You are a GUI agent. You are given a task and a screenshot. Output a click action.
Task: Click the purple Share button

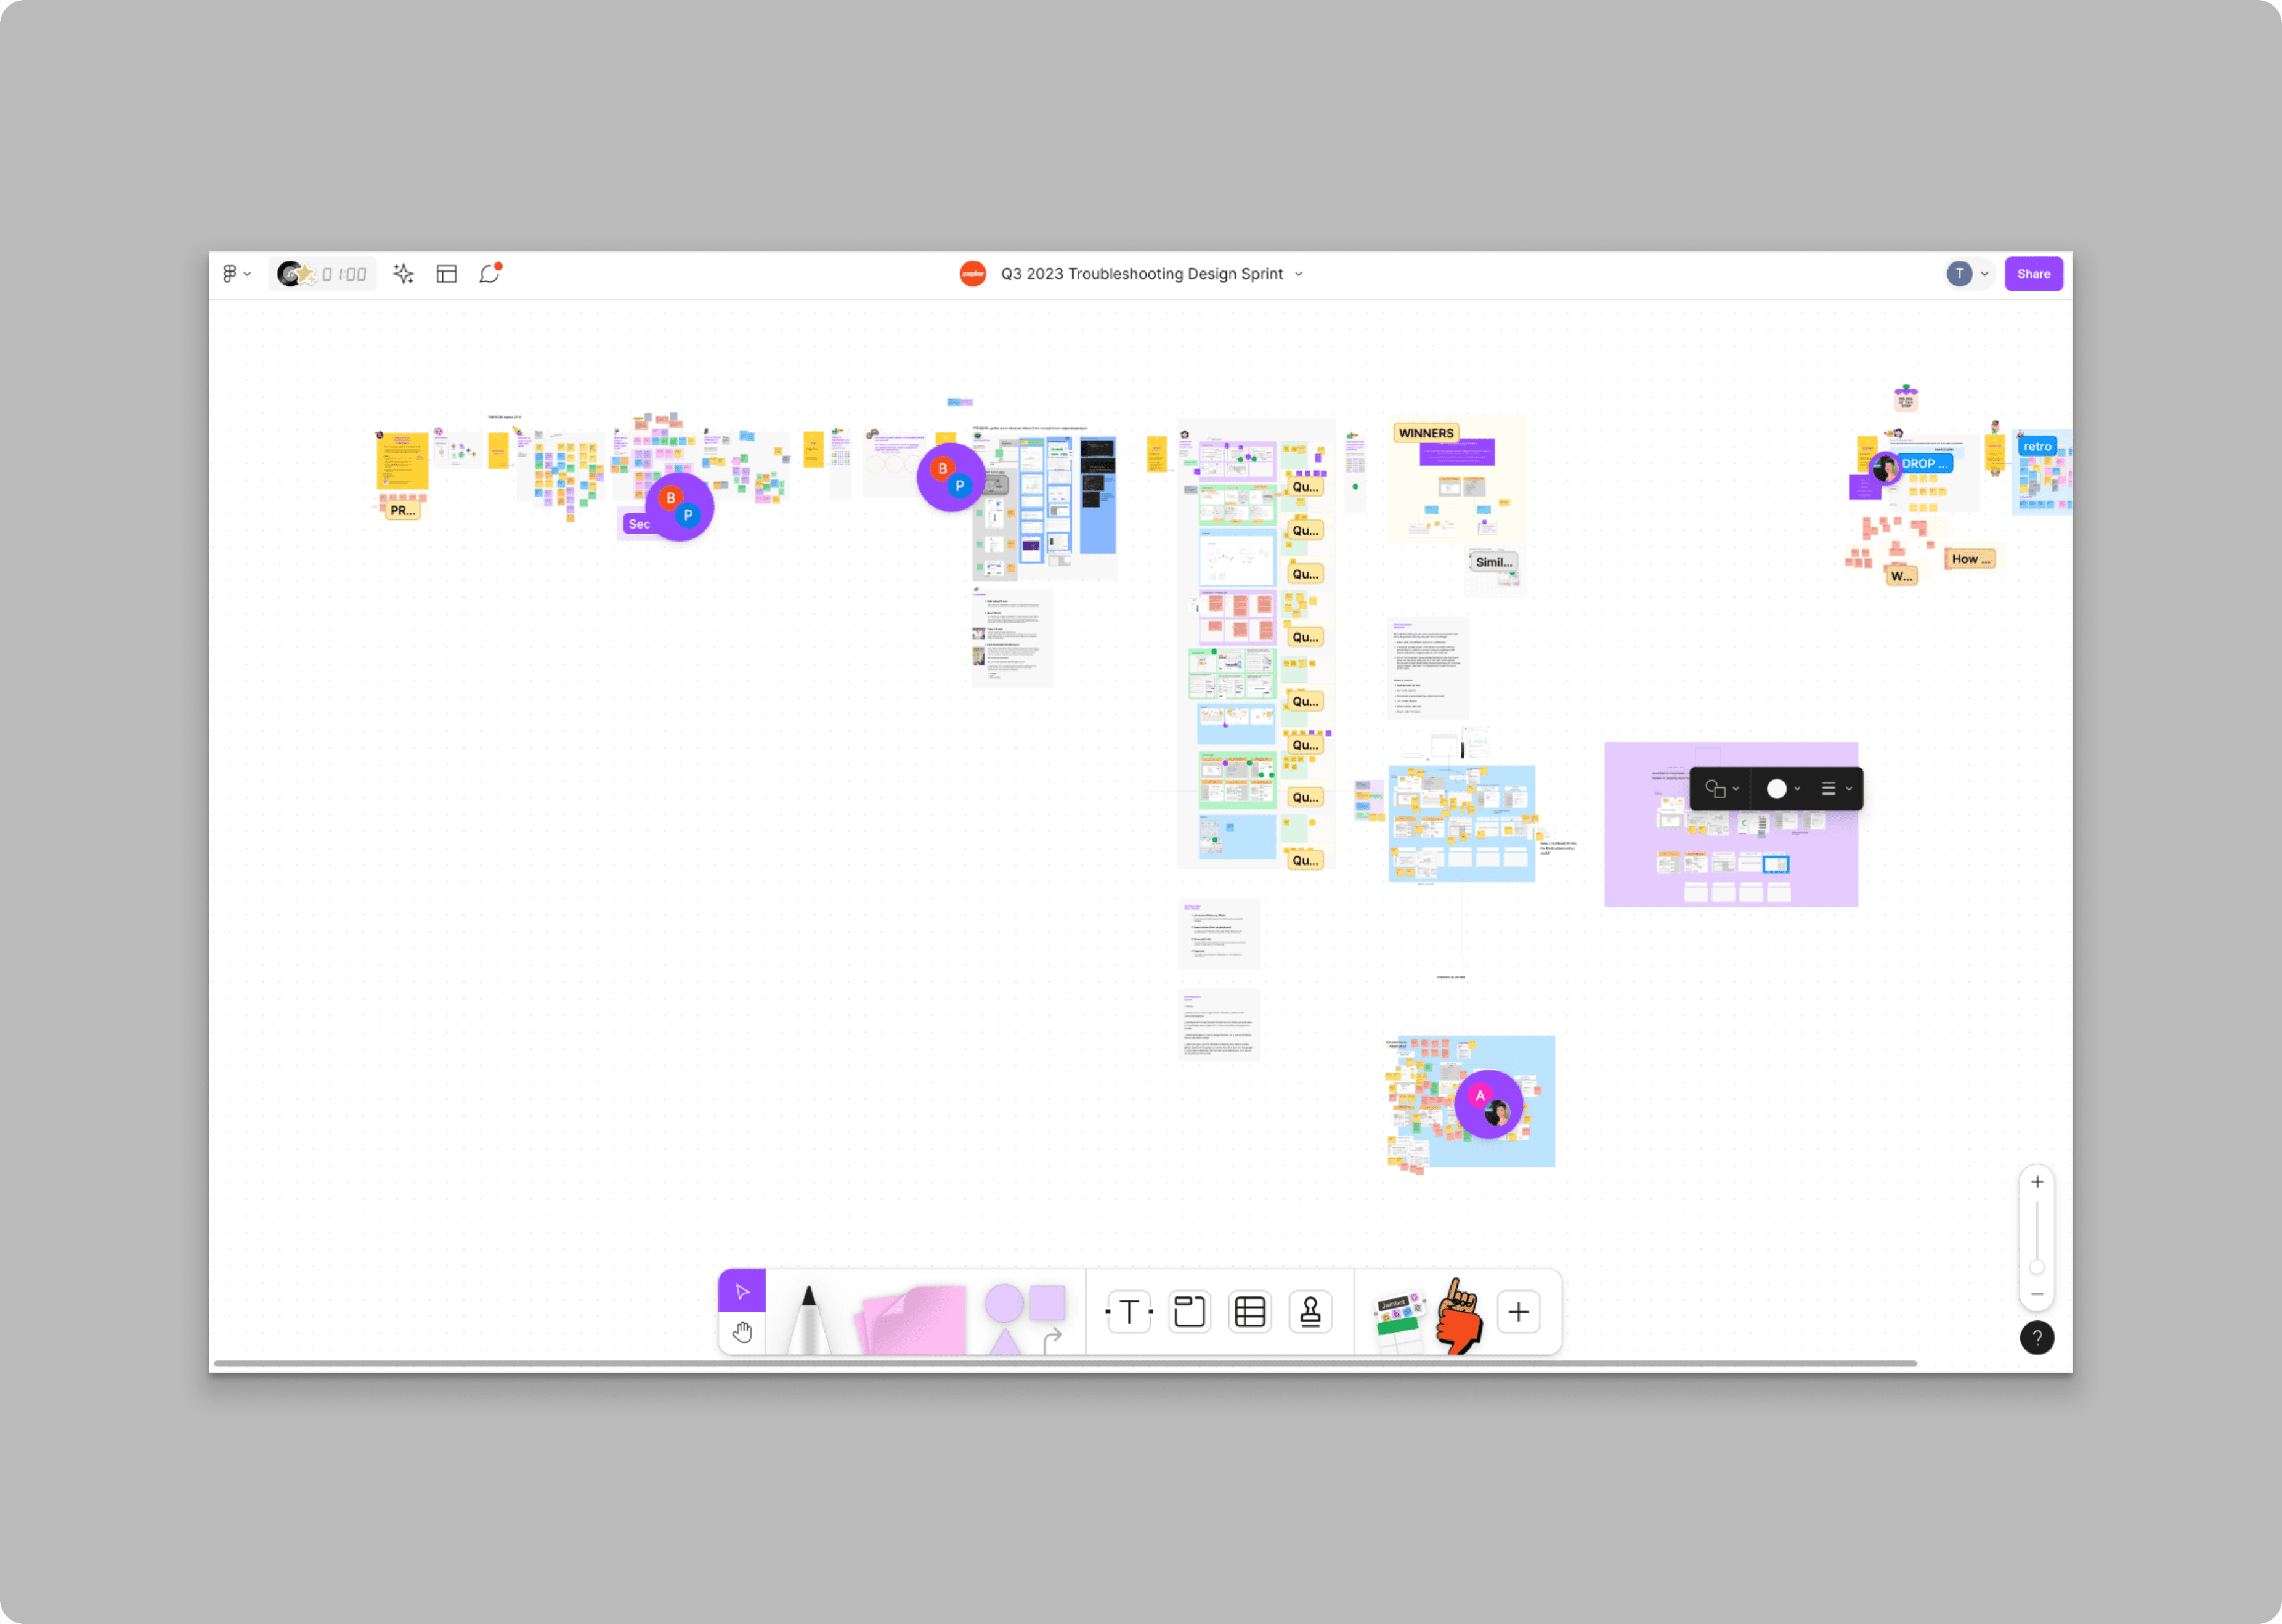[x=2033, y=274]
